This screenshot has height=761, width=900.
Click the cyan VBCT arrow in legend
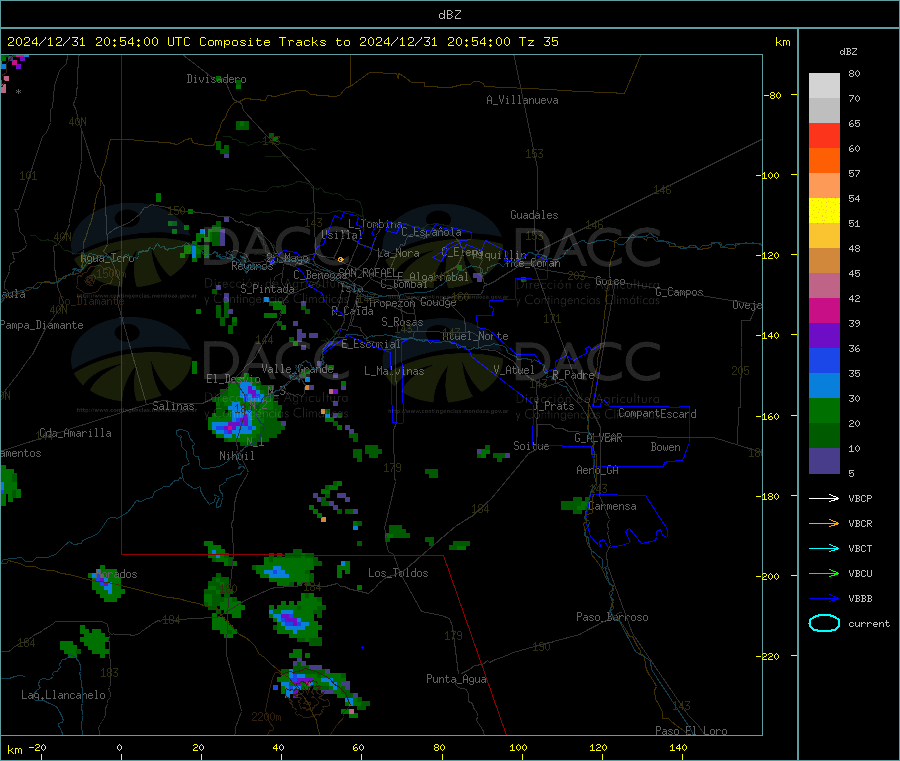coord(824,548)
